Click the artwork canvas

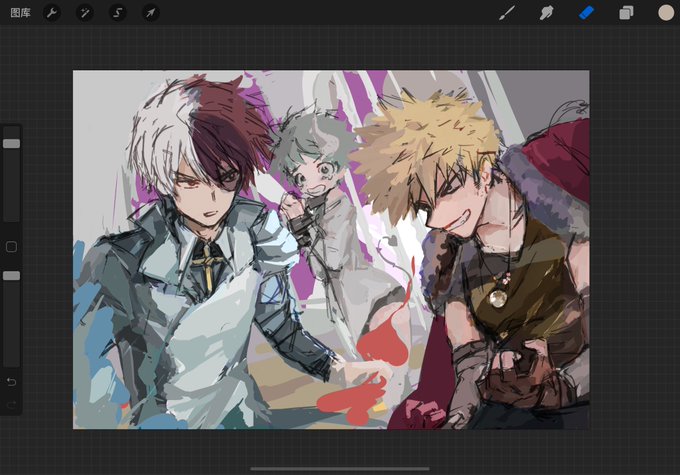pos(331,249)
